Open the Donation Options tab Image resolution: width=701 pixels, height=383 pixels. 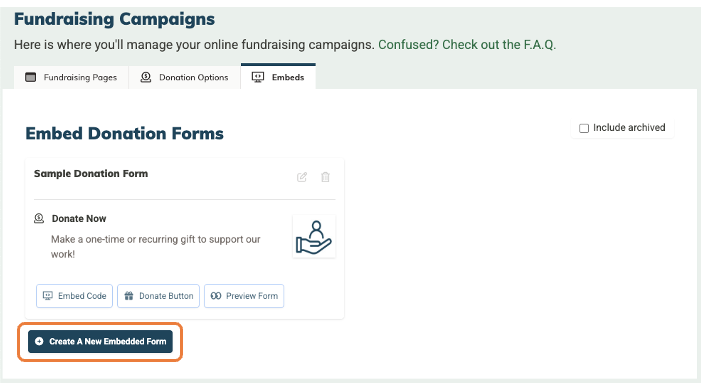185,77
